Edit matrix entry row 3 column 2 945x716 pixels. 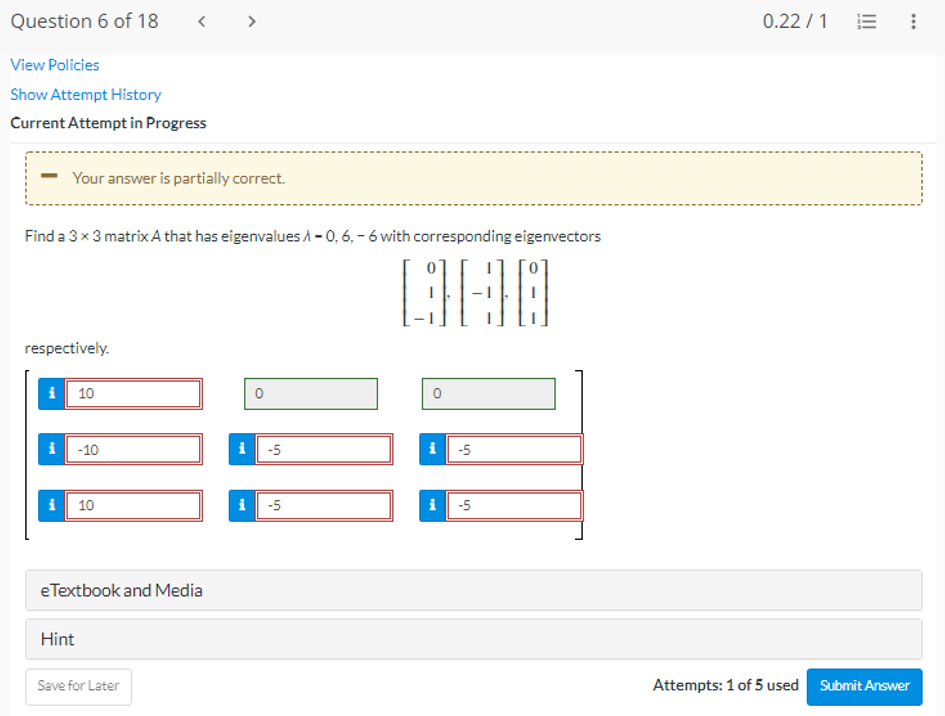click(x=324, y=505)
